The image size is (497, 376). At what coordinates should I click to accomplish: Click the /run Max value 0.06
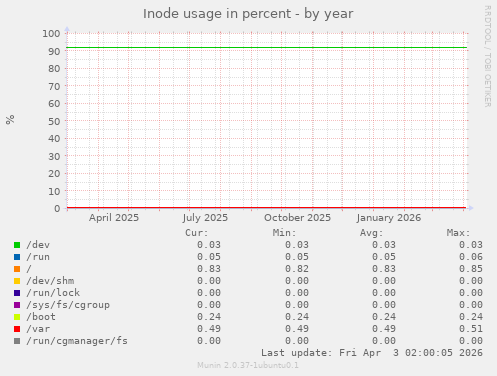[x=471, y=257]
